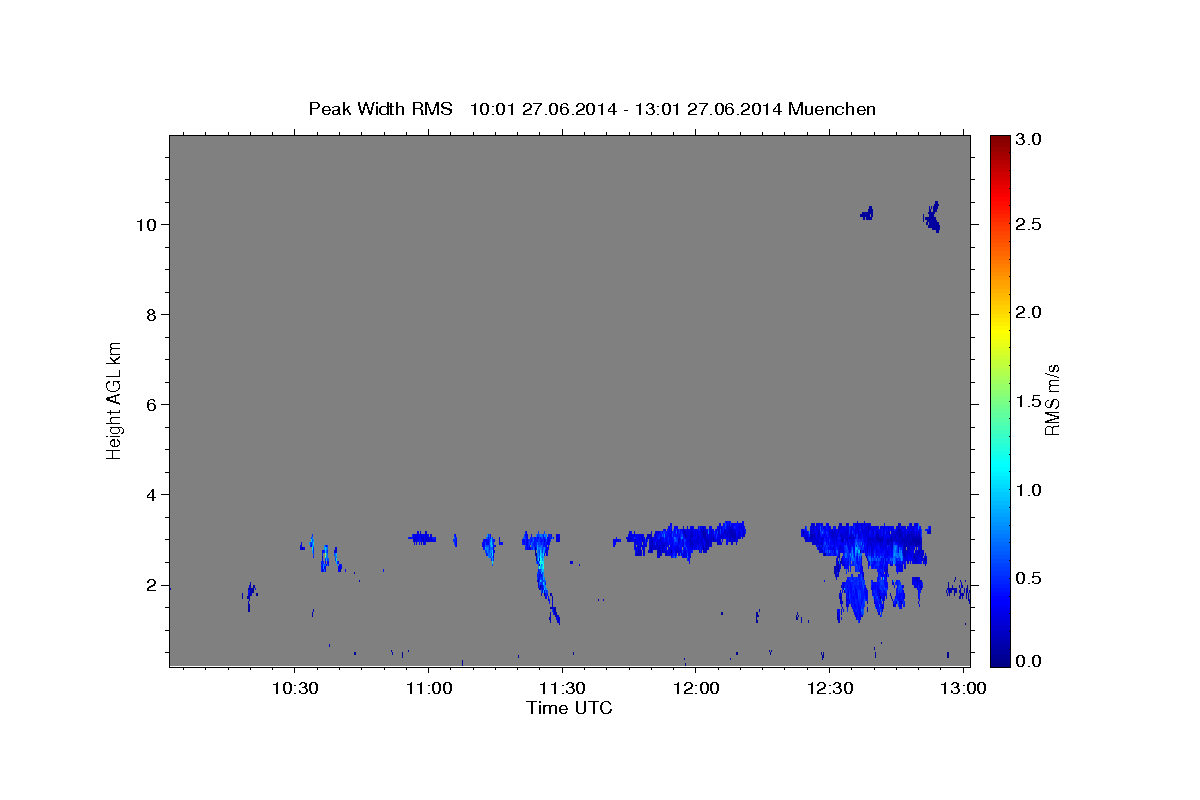The image size is (1200, 800).
Task: Click the colorbar value 1.0
Action: [1029, 490]
